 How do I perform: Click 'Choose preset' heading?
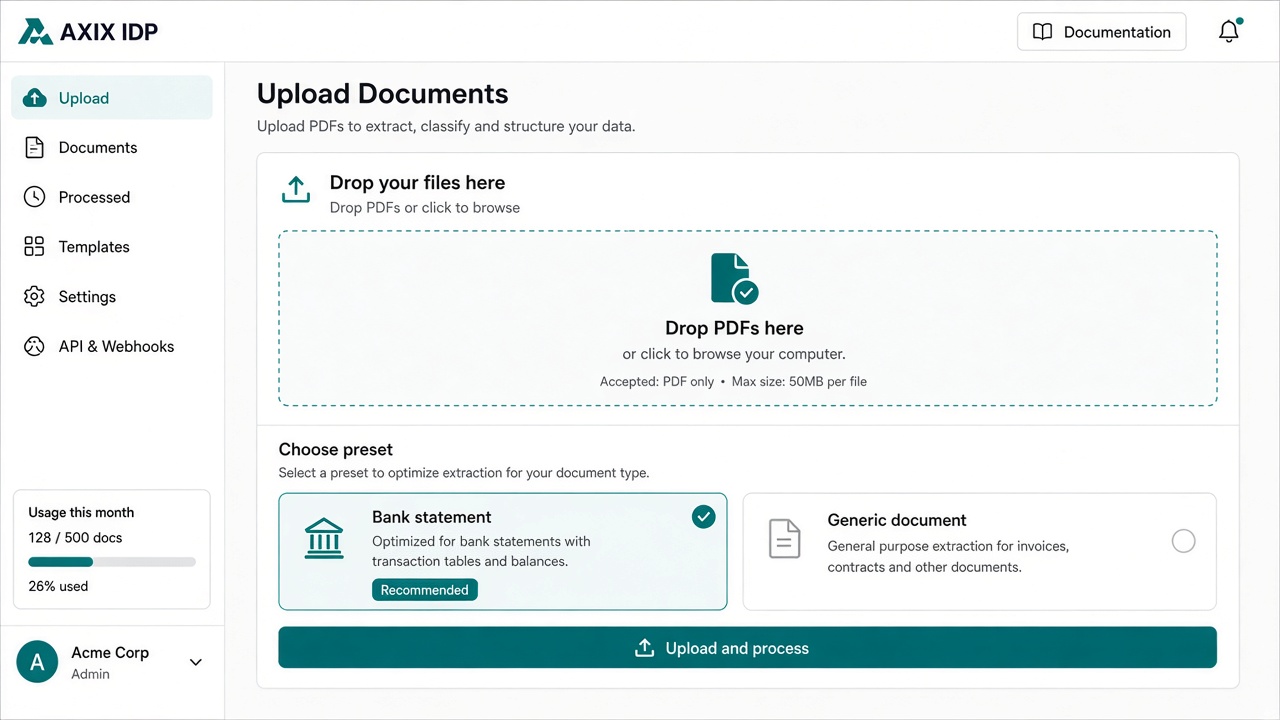point(336,450)
